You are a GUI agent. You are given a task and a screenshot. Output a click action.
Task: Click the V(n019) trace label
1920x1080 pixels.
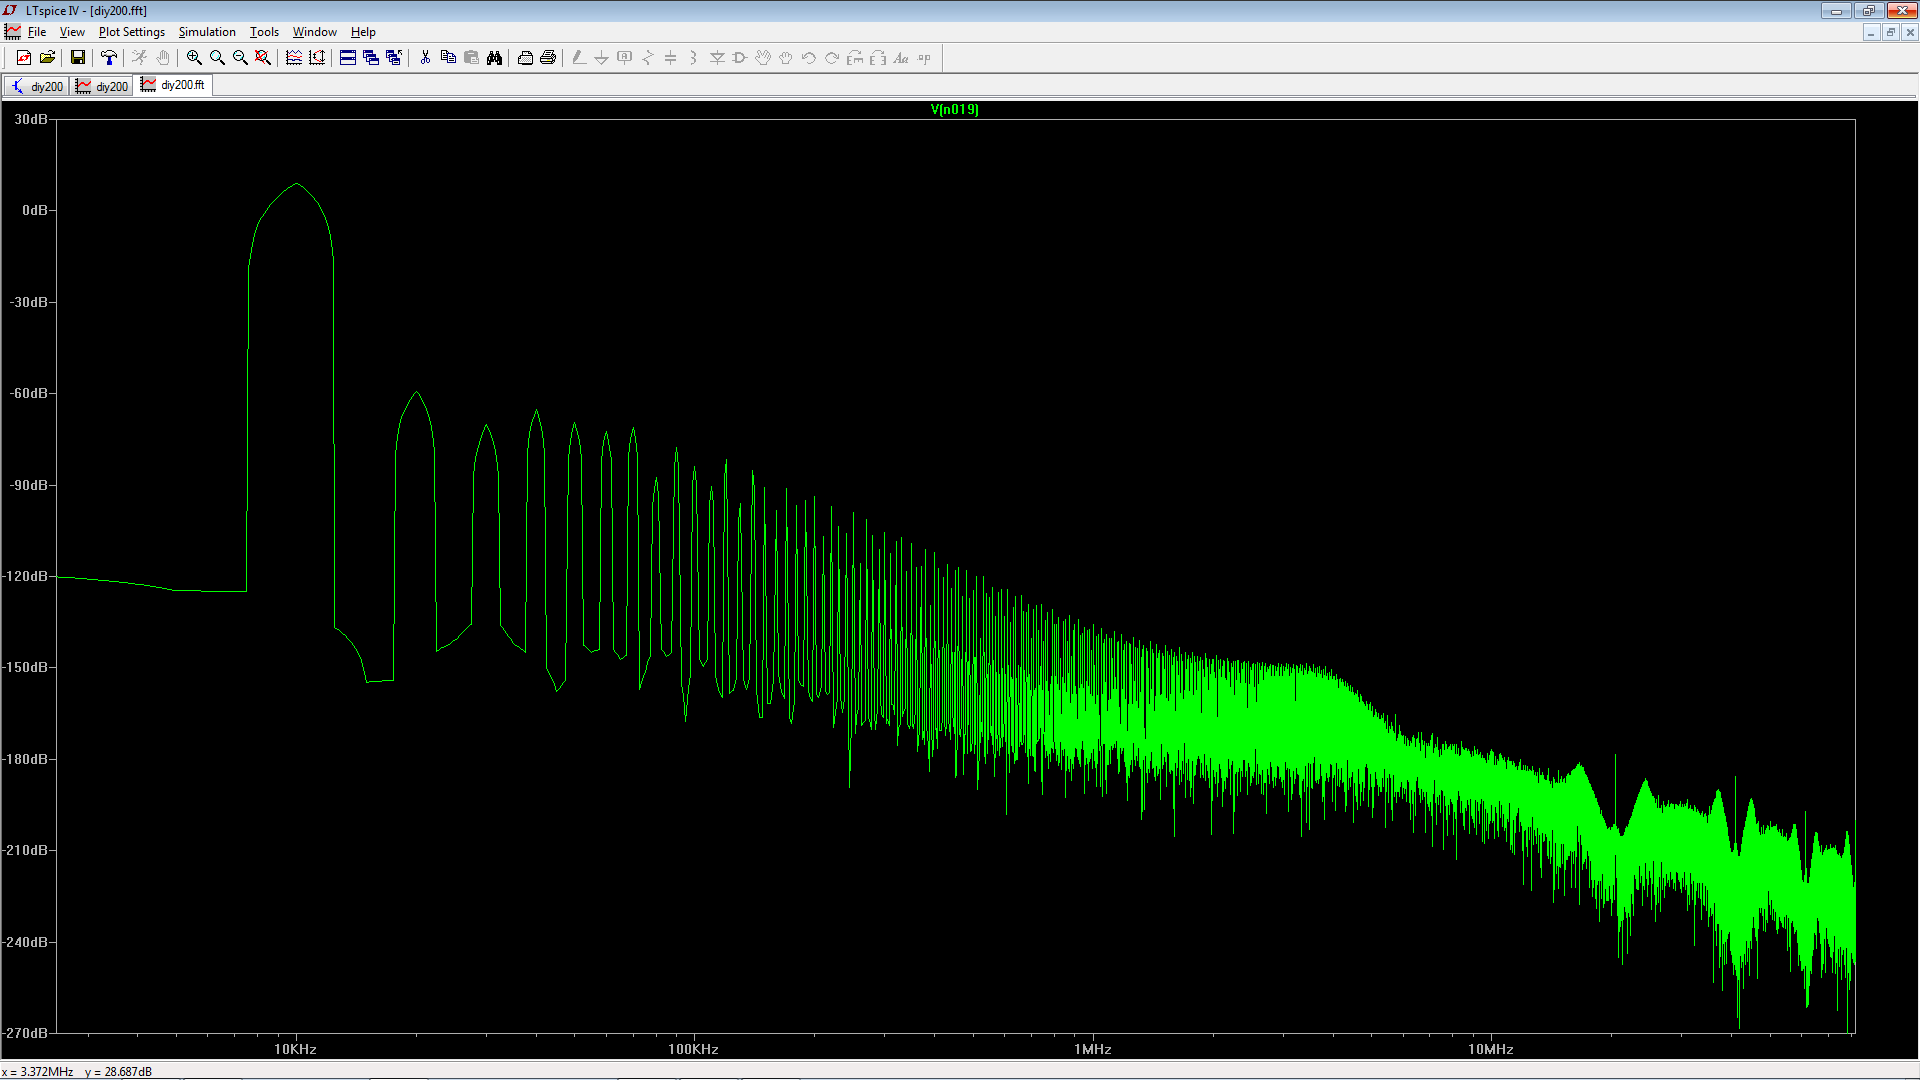point(954,109)
